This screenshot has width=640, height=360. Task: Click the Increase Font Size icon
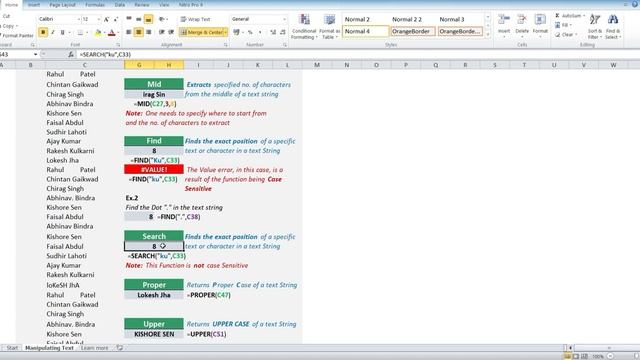pyautogui.click(x=106, y=19)
